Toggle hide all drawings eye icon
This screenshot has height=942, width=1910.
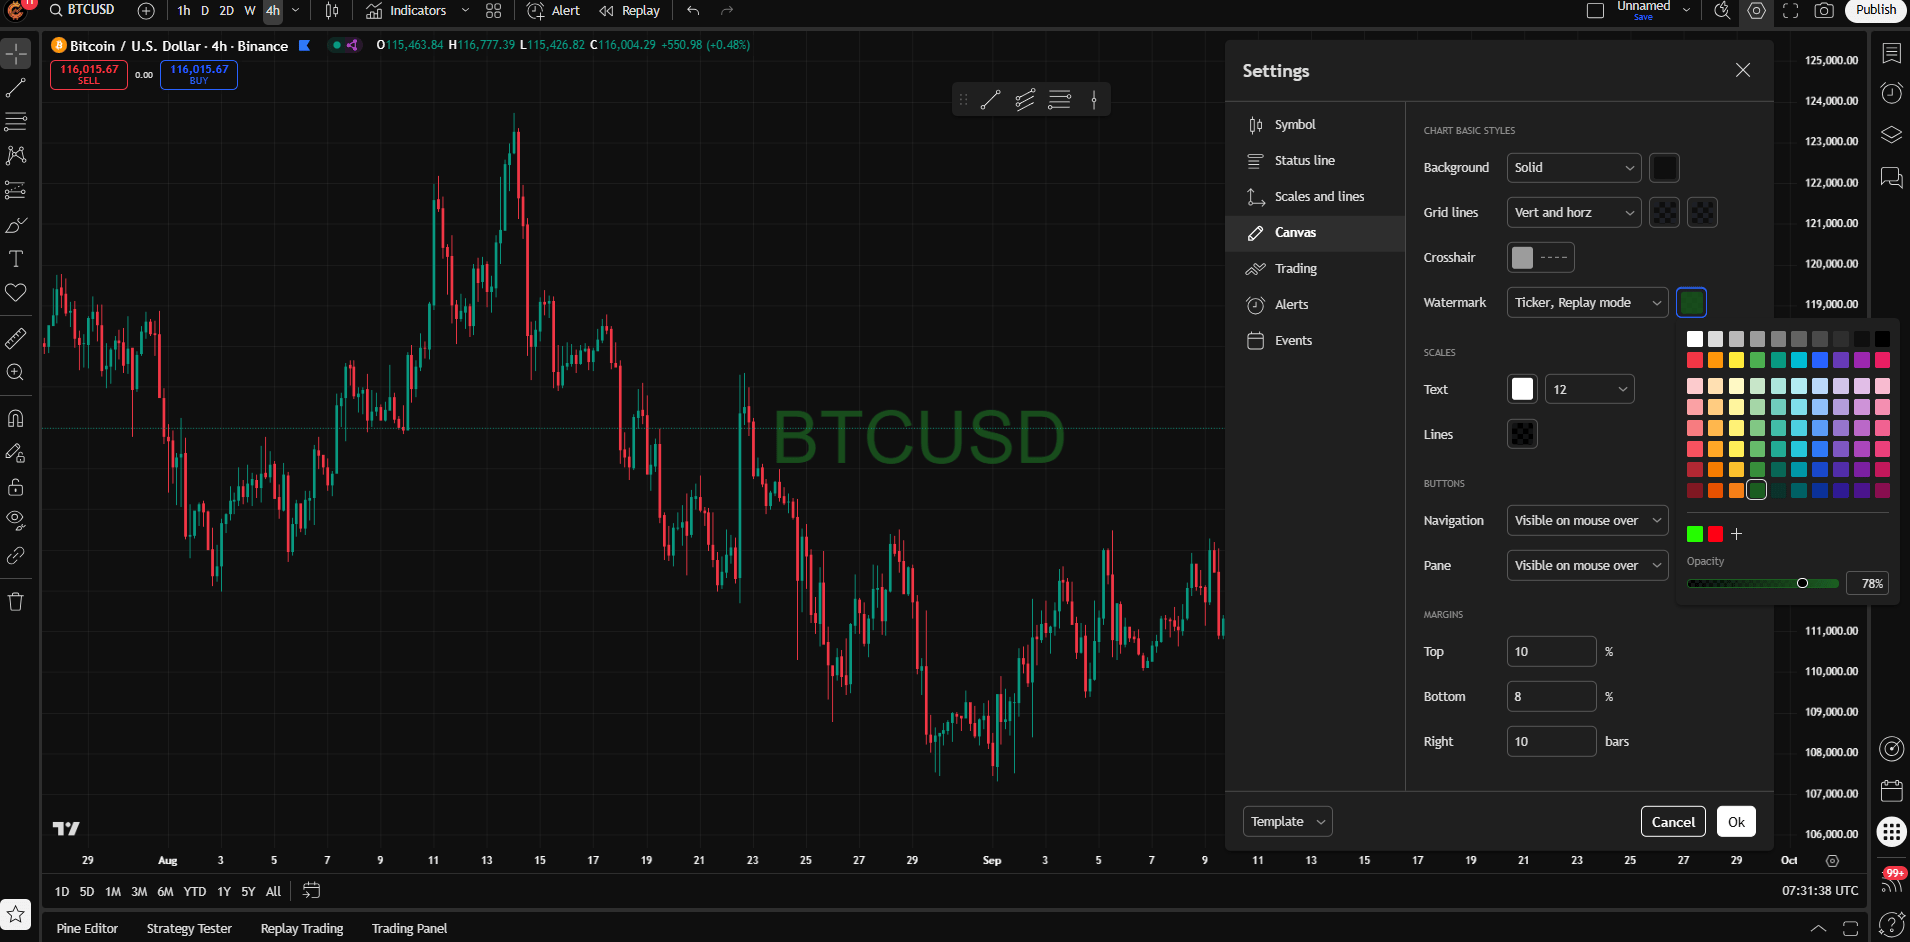(16, 520)
